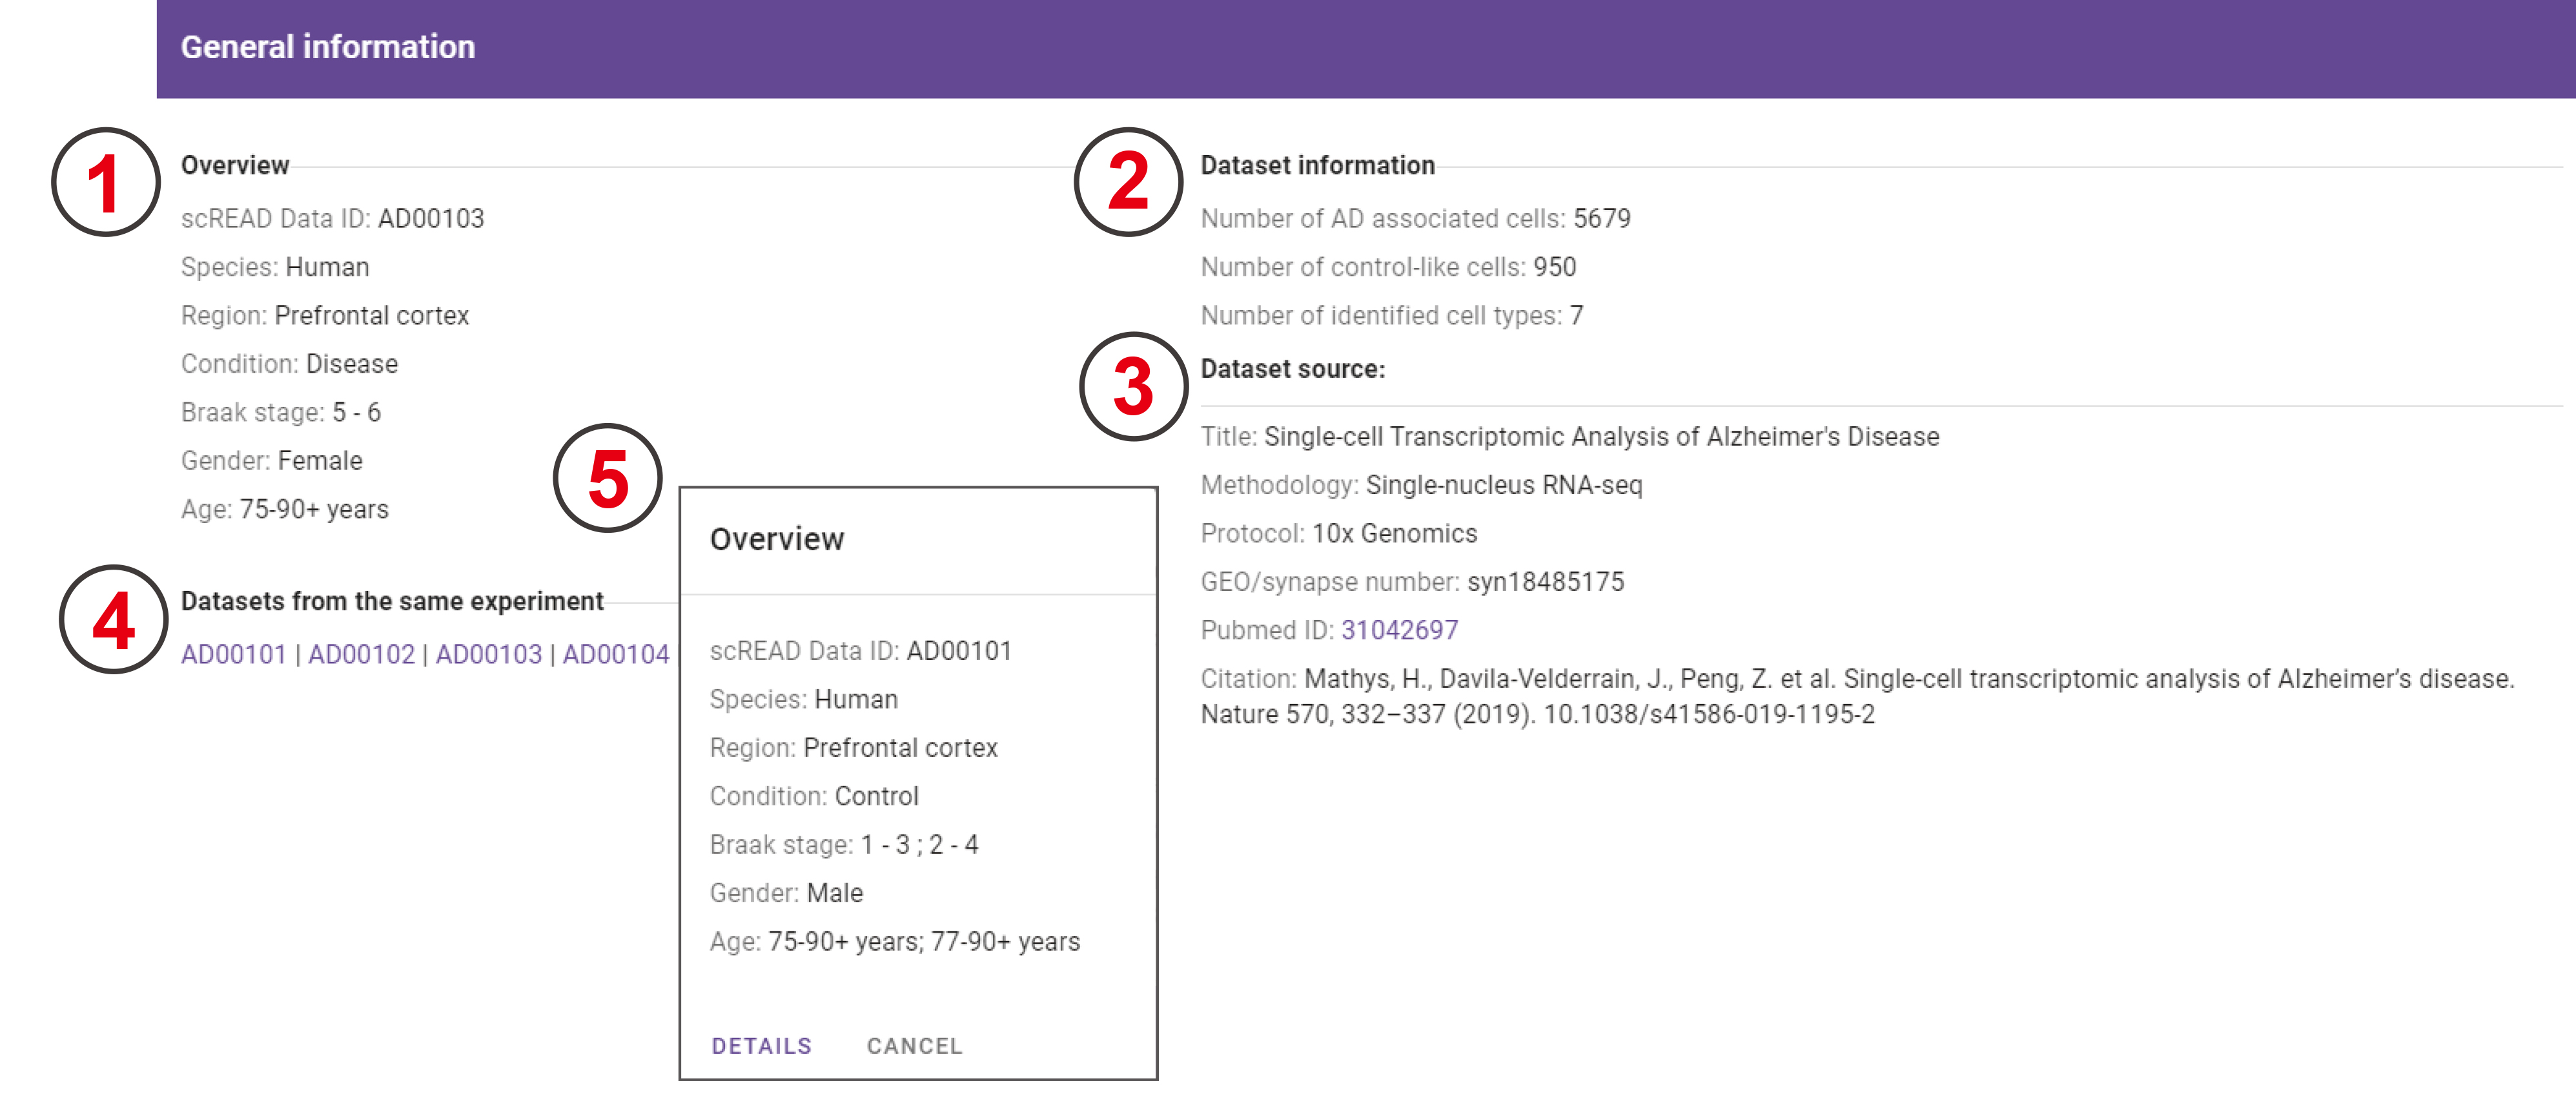The image size is (2576, 1096).
Task: Click the synapse number syn18485175
Action: (x=1545, y=582)
